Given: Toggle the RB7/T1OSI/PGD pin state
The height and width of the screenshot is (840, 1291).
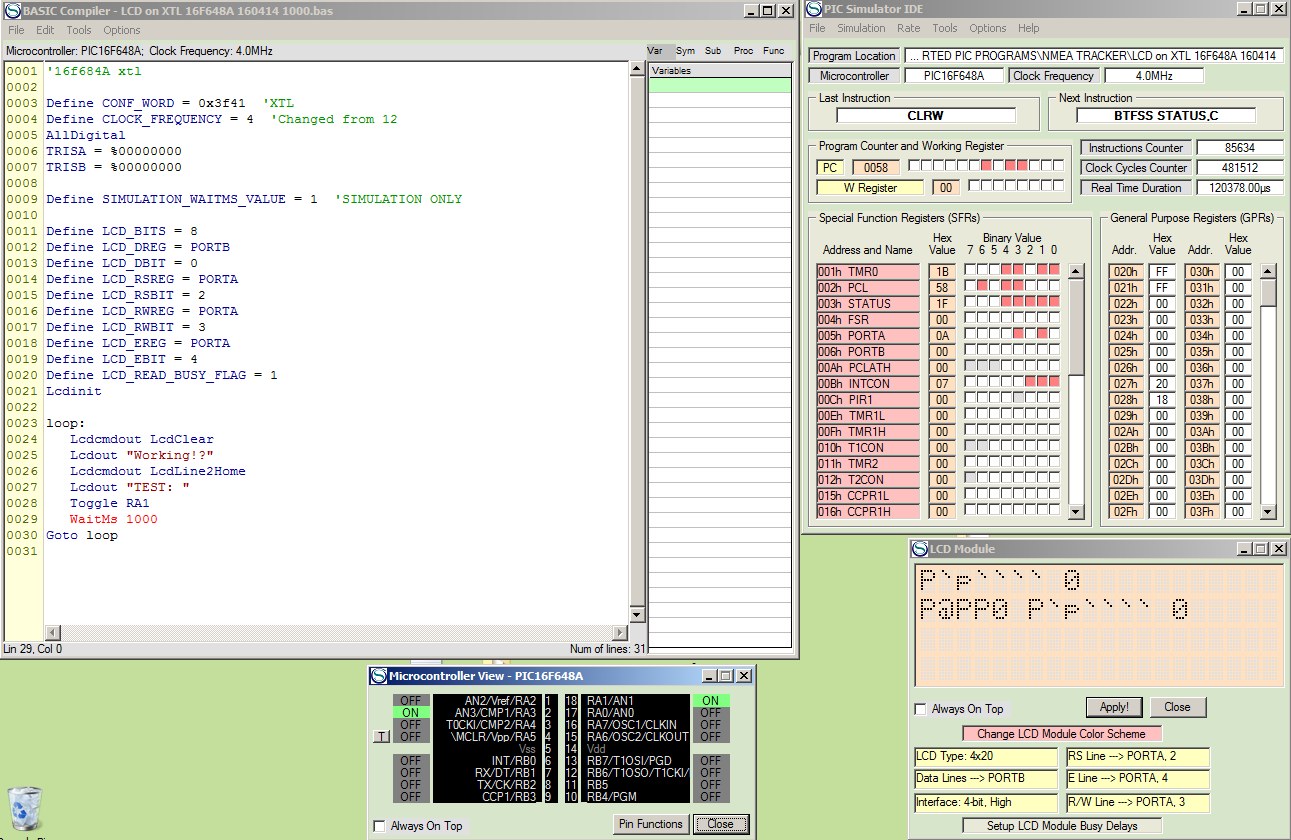Looking at the screenshot, I should pyautogui.click(x=710, y=761).
